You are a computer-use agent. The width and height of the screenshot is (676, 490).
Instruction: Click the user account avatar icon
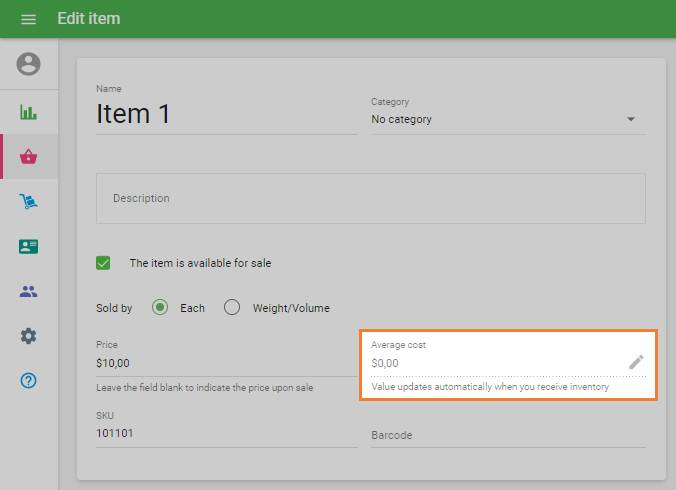coord(29,64)
